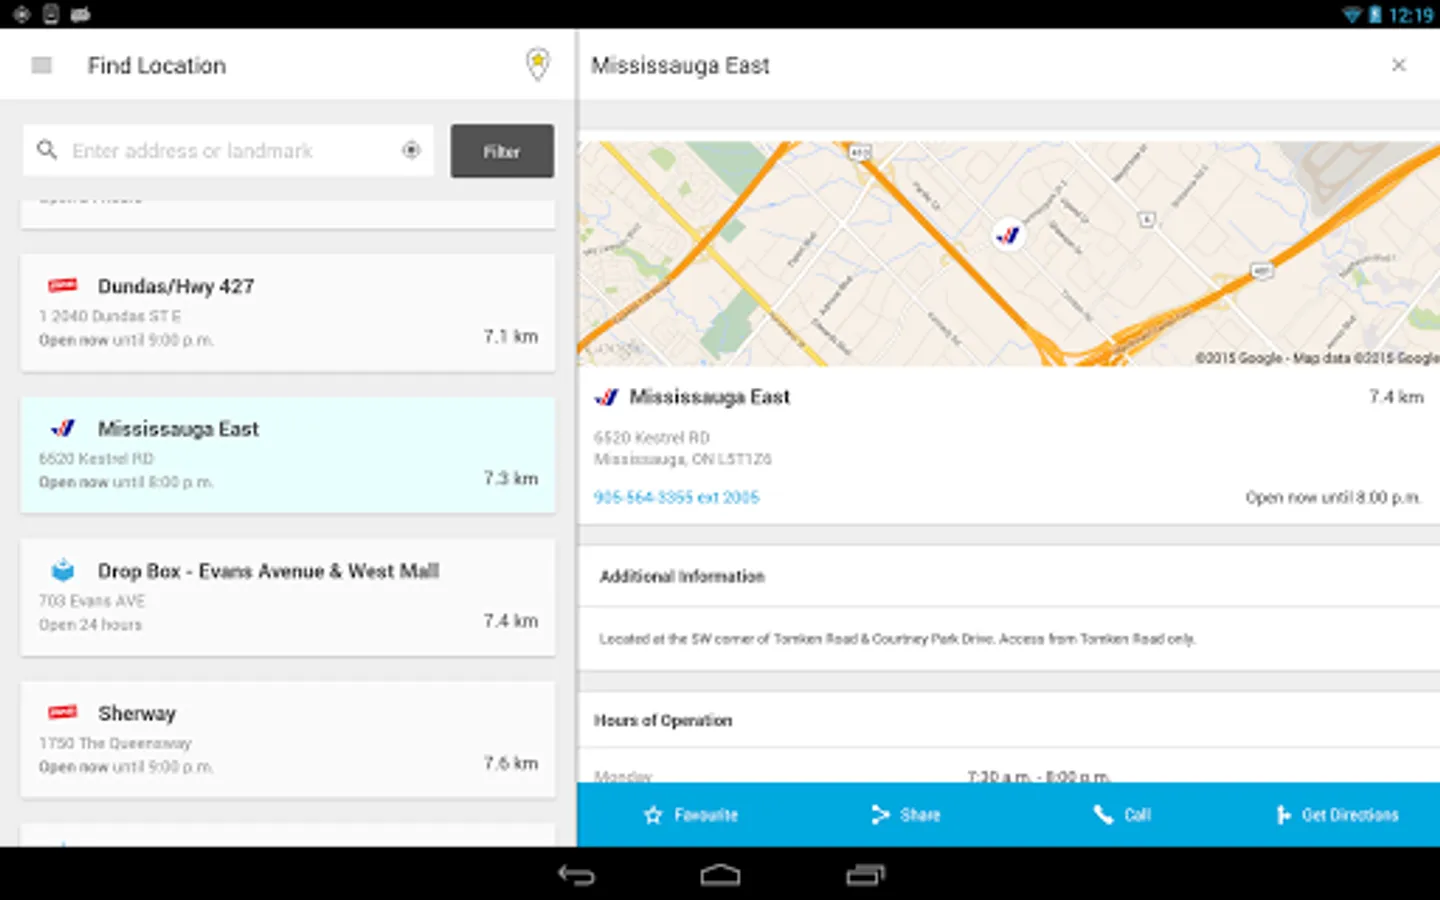Use current location target icon
The image size is (1440, 900).
[x=411, y=150]
